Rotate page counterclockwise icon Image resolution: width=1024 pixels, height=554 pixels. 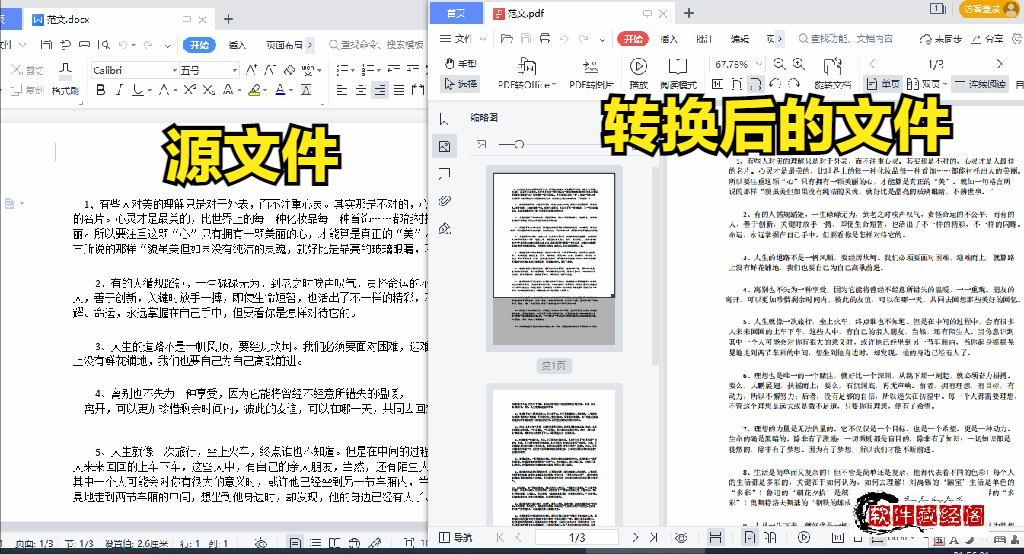tap(775, 84)
